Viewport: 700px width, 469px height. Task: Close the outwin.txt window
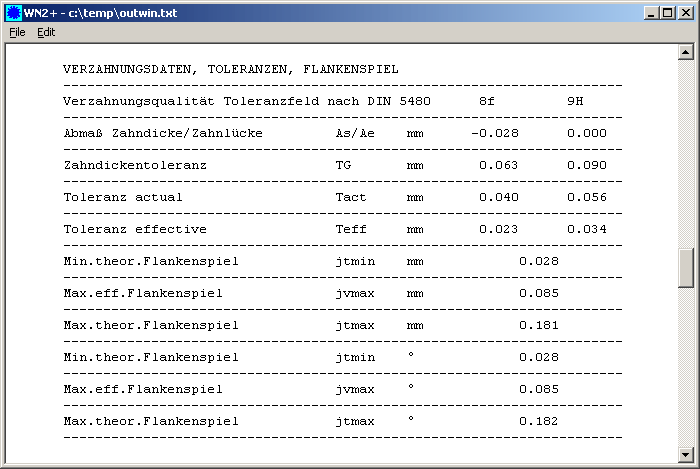(x=686, y=11)
